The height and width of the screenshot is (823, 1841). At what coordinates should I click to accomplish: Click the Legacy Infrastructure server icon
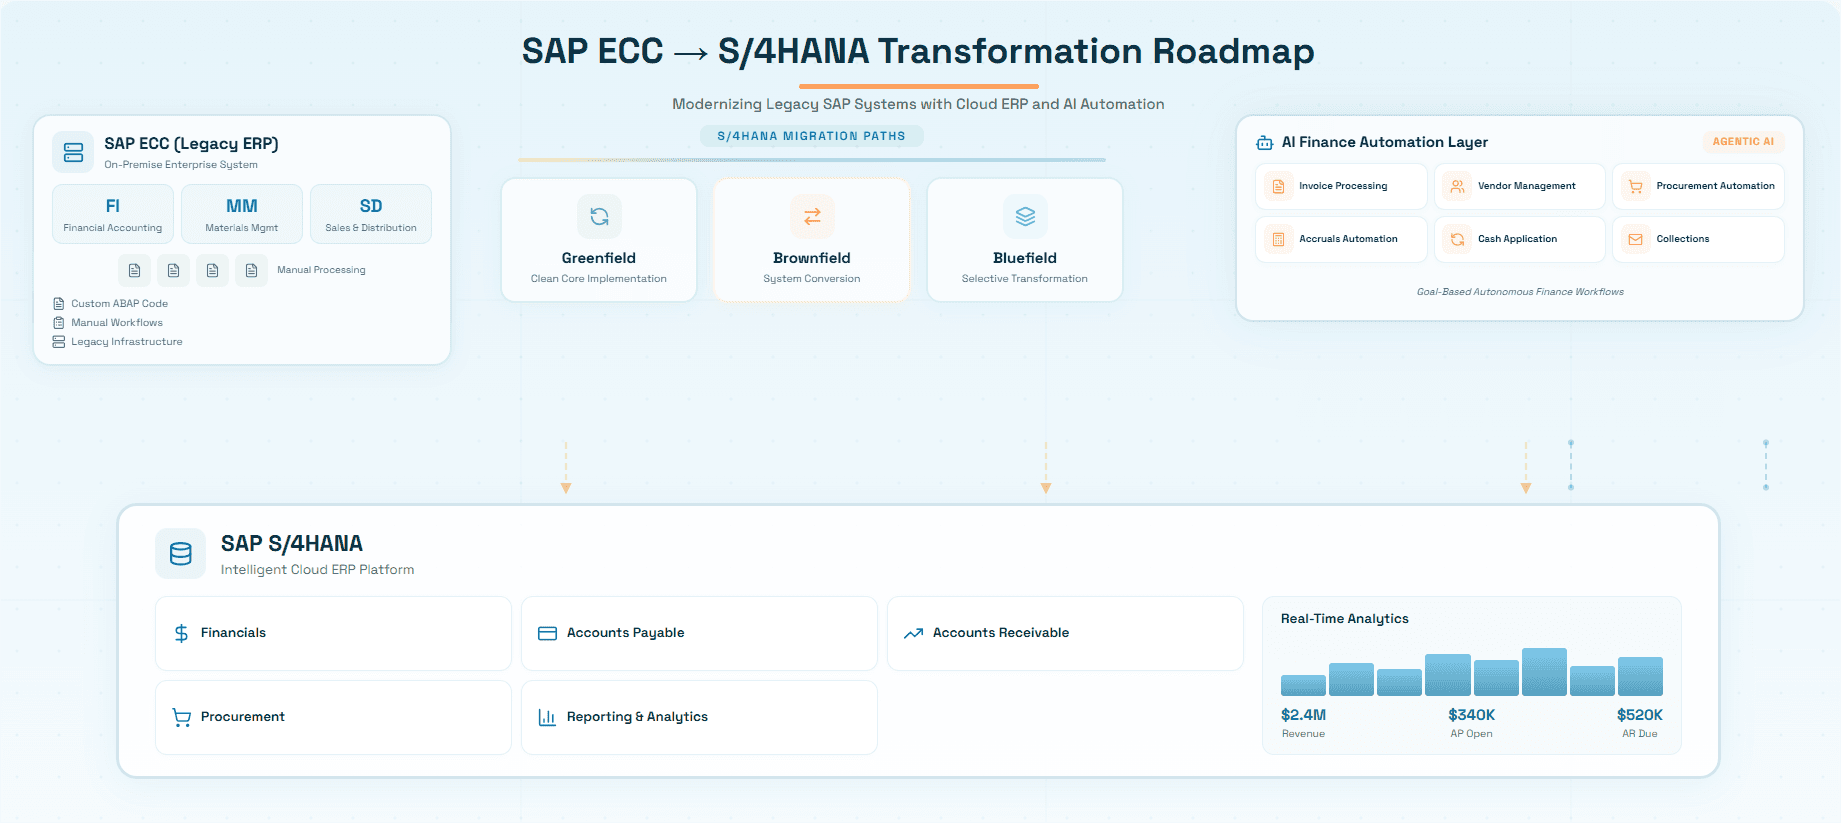click(58, 342)
